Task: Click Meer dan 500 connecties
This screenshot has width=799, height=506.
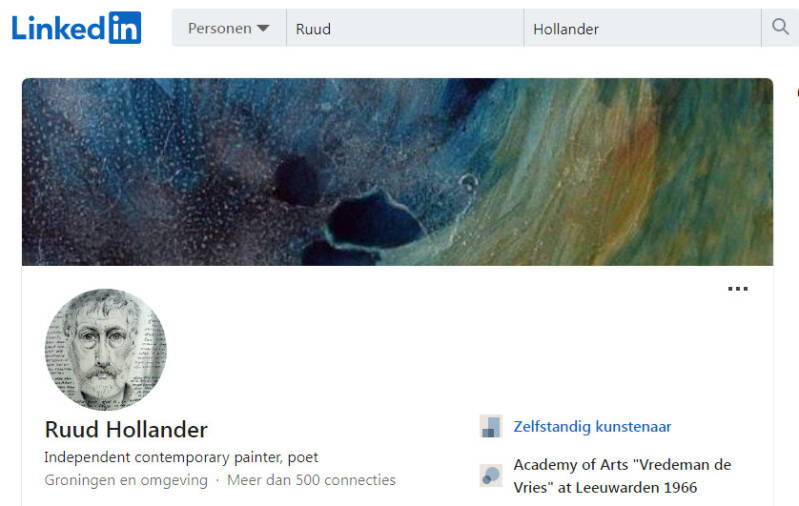Action: click(311, 480)
